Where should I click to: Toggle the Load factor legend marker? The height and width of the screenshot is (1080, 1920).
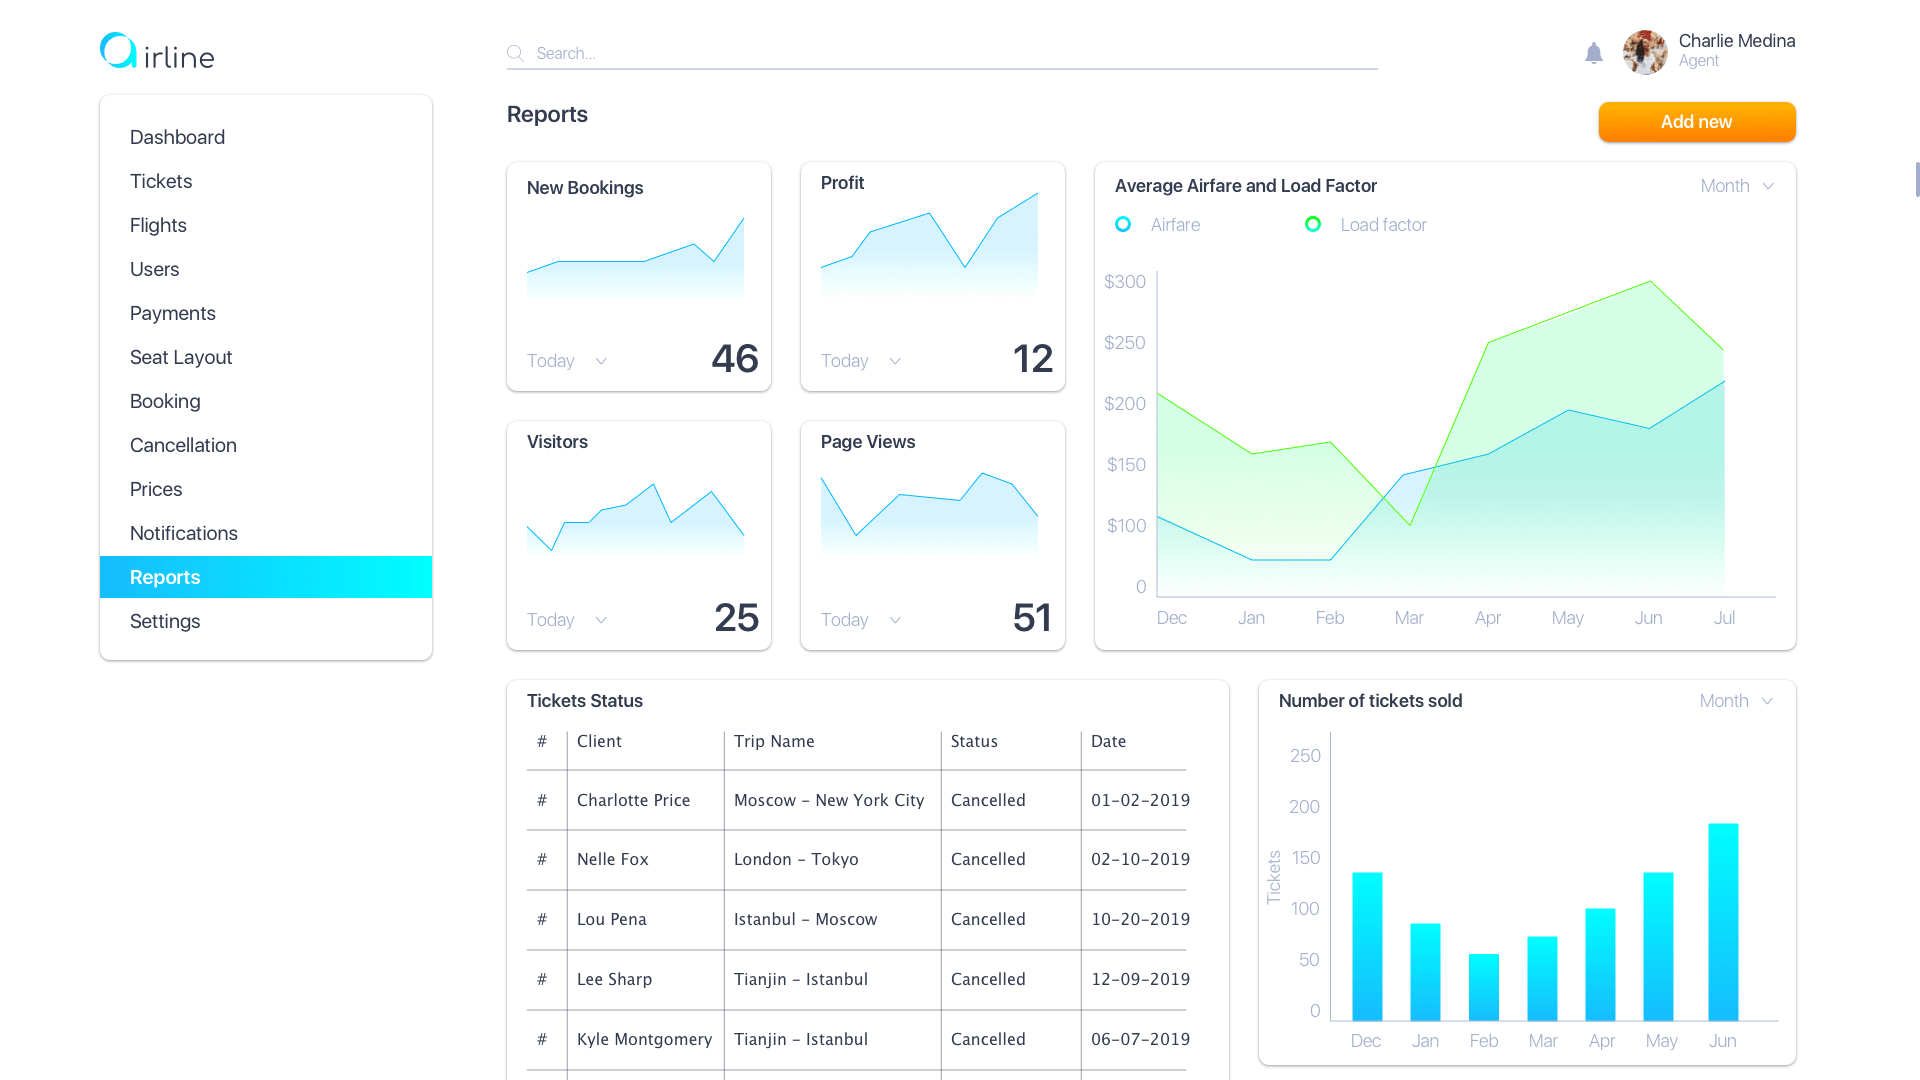1313,225
